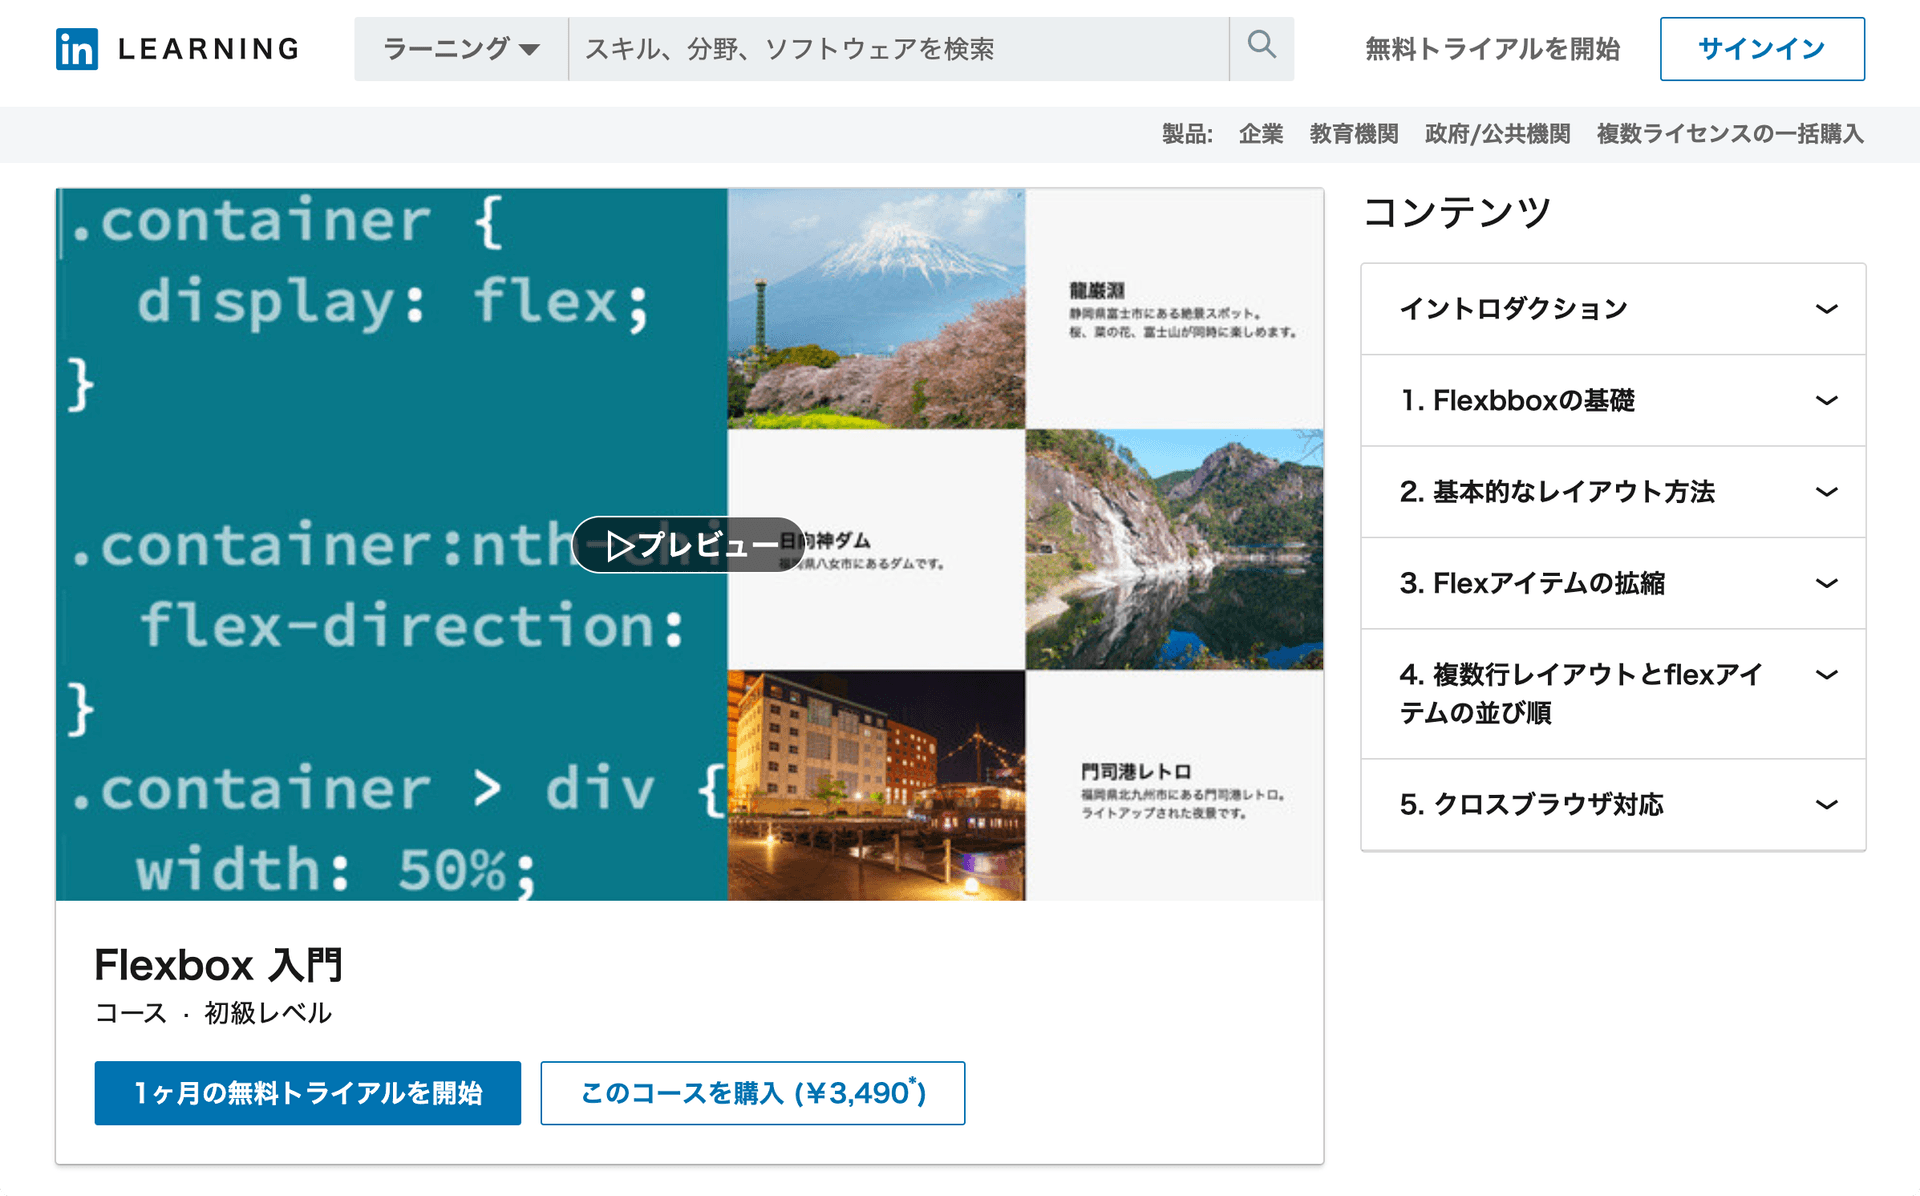Open the 教育機関 product link

pyautogui.click(x=1353, y=134)
